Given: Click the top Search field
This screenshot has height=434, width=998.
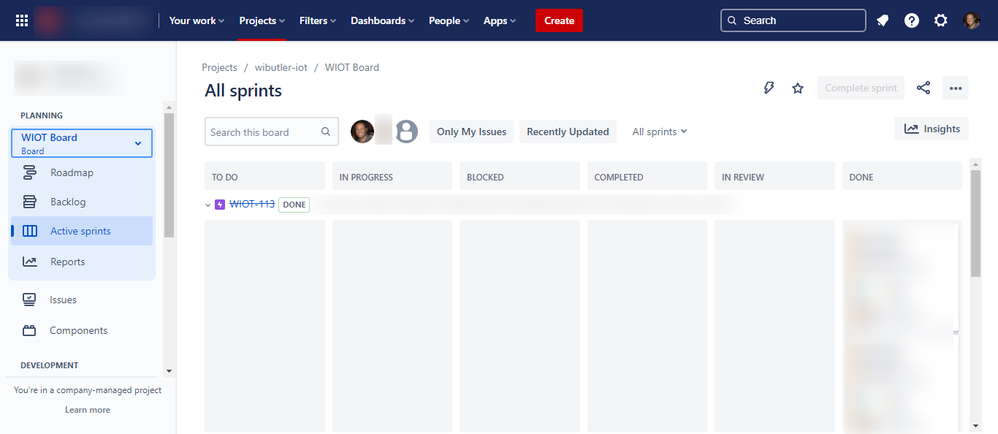Looking at the screenshot, I should 793,20.
